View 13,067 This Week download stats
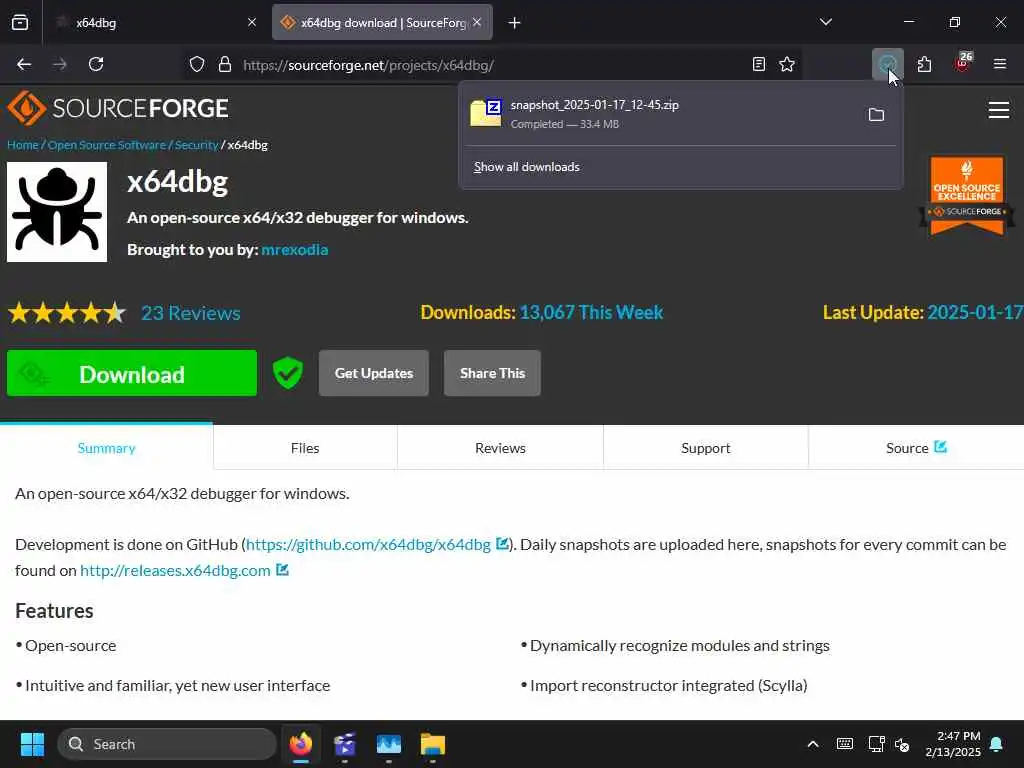Viewport: 1024px width, 768px height. pos(591,312)
